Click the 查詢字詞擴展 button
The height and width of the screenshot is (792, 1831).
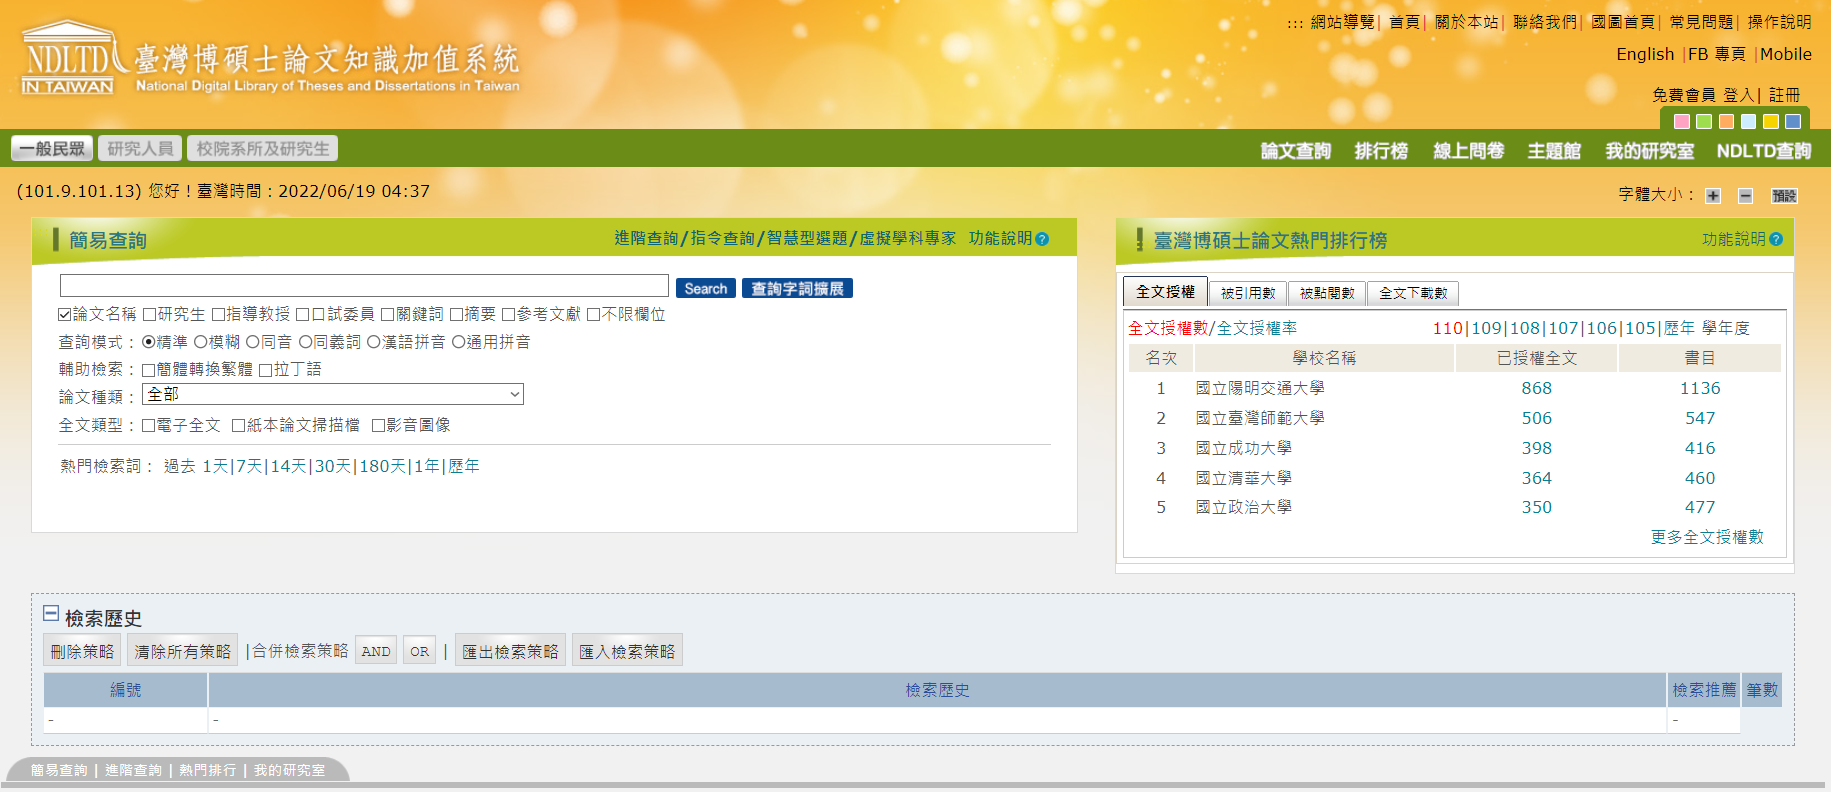797,289
